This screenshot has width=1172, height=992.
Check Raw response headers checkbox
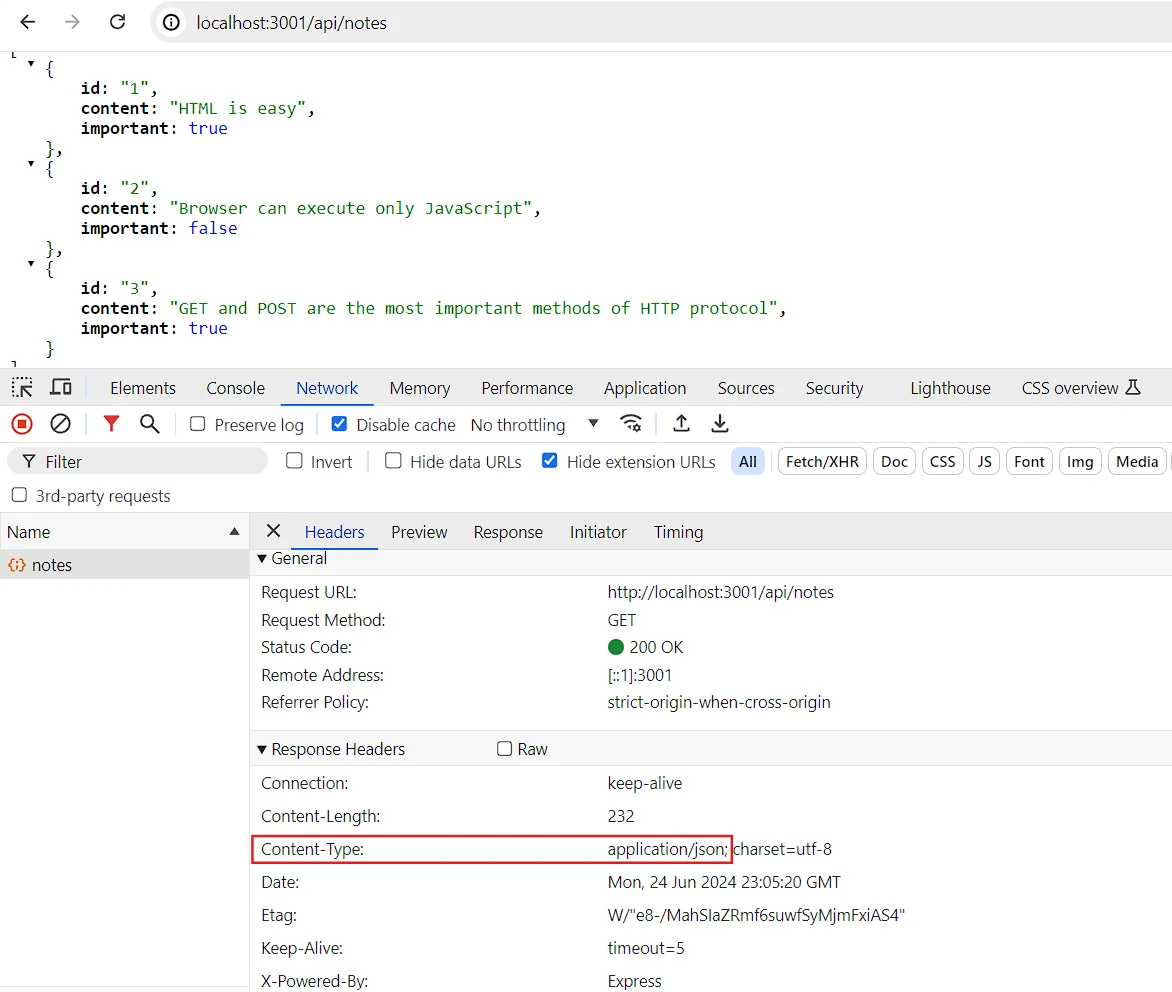point(505,748)
